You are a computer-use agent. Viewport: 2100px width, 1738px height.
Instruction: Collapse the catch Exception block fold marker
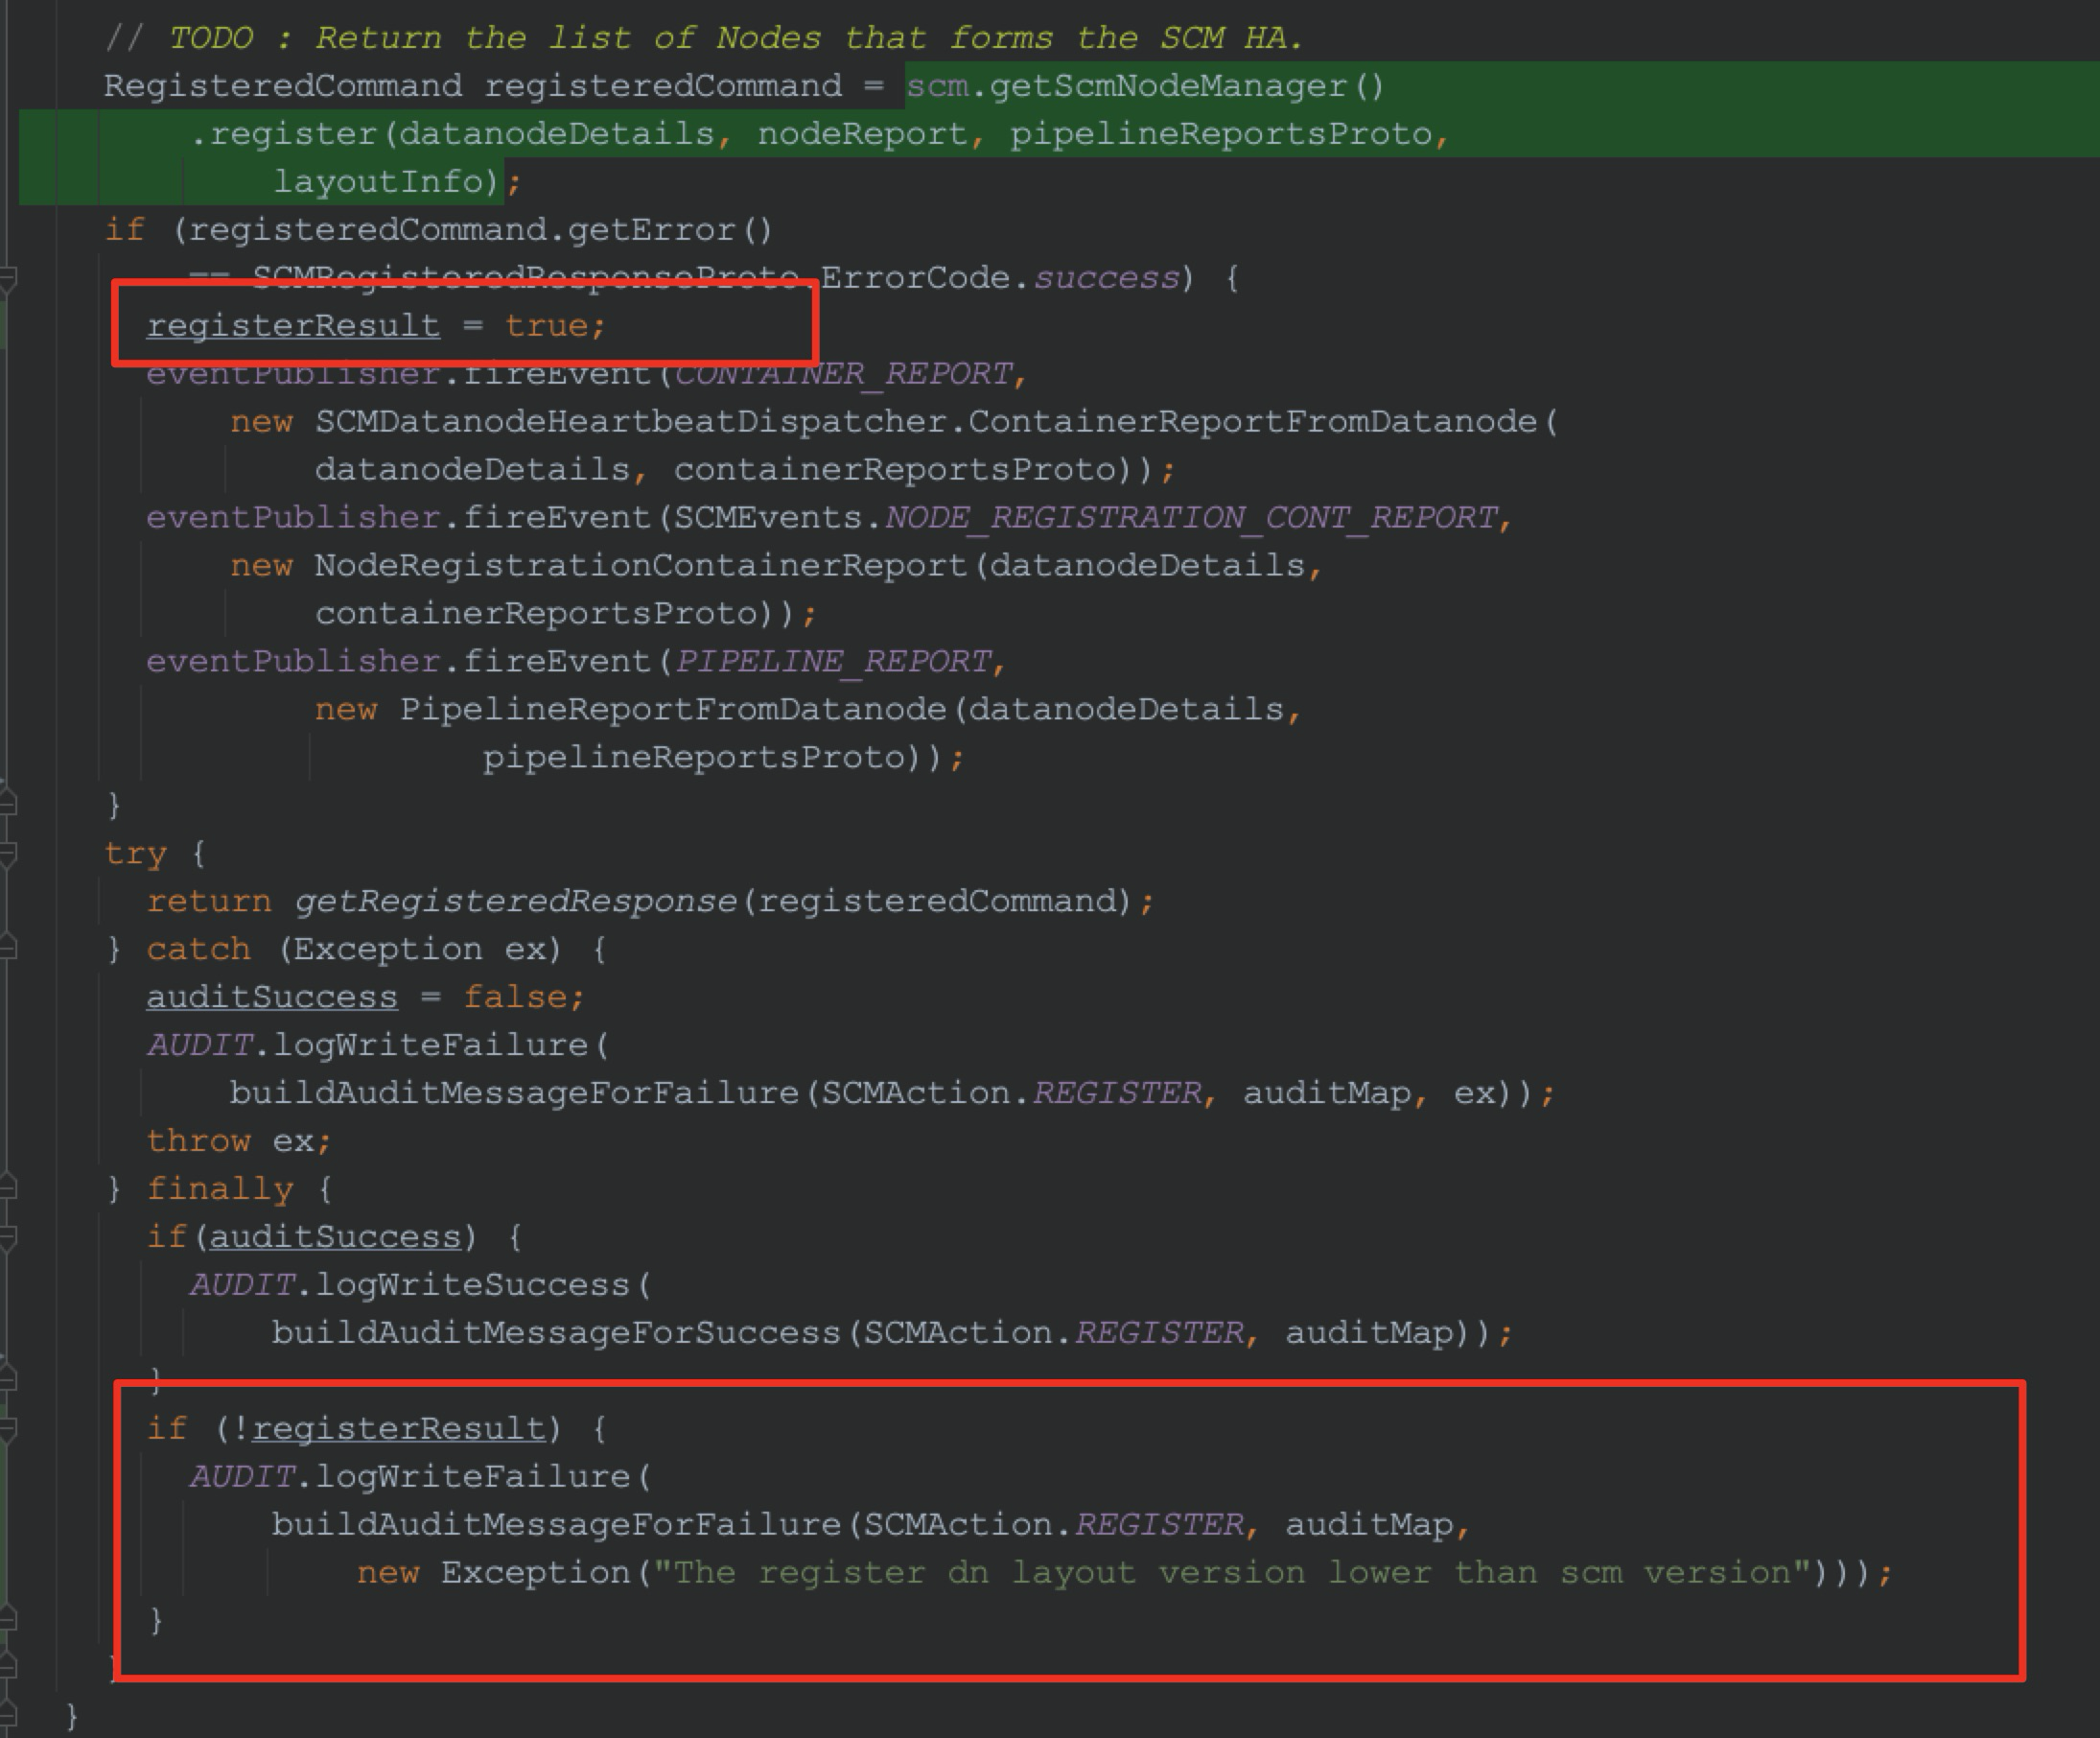(x=7, y=948)
